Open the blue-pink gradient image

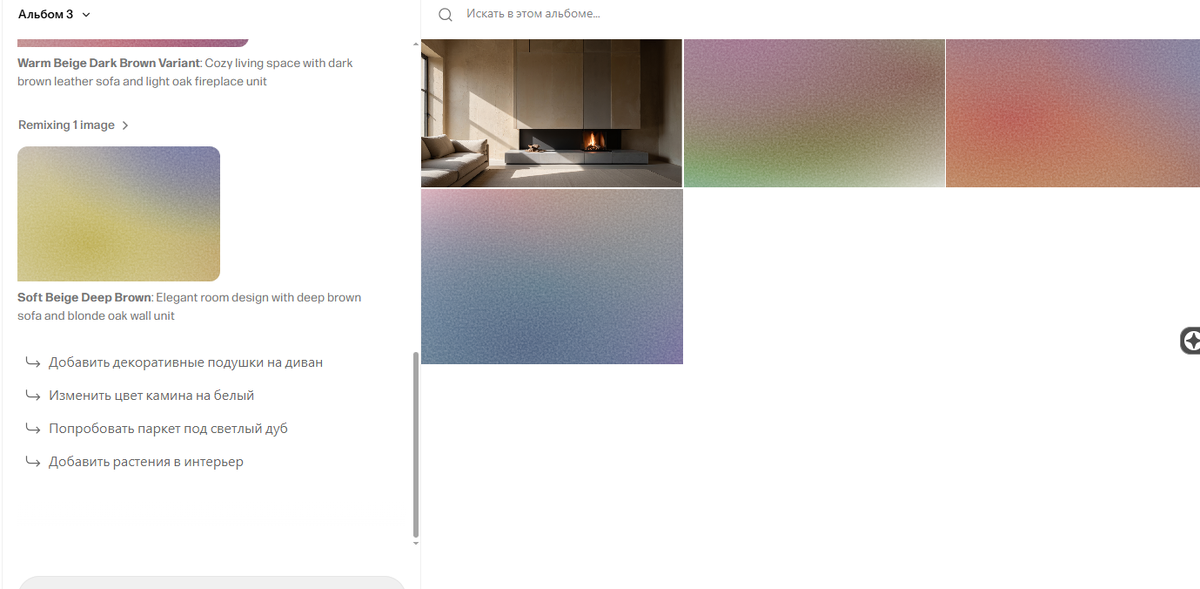pyautogui.click(x=552, y=276)
